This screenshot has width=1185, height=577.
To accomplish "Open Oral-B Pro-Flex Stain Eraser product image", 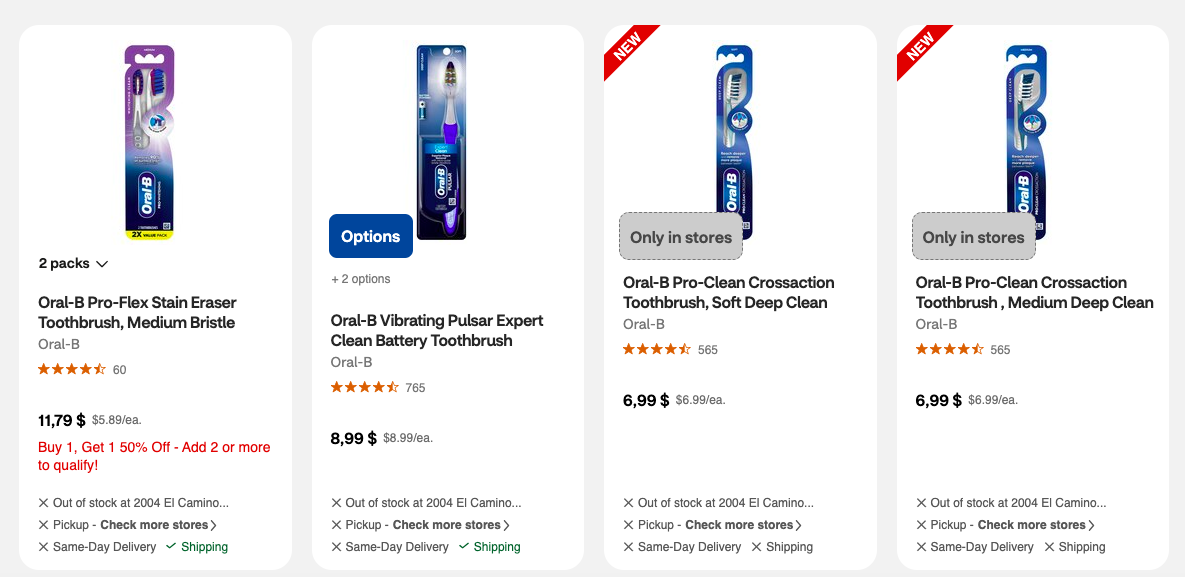I will pos(149,142).
